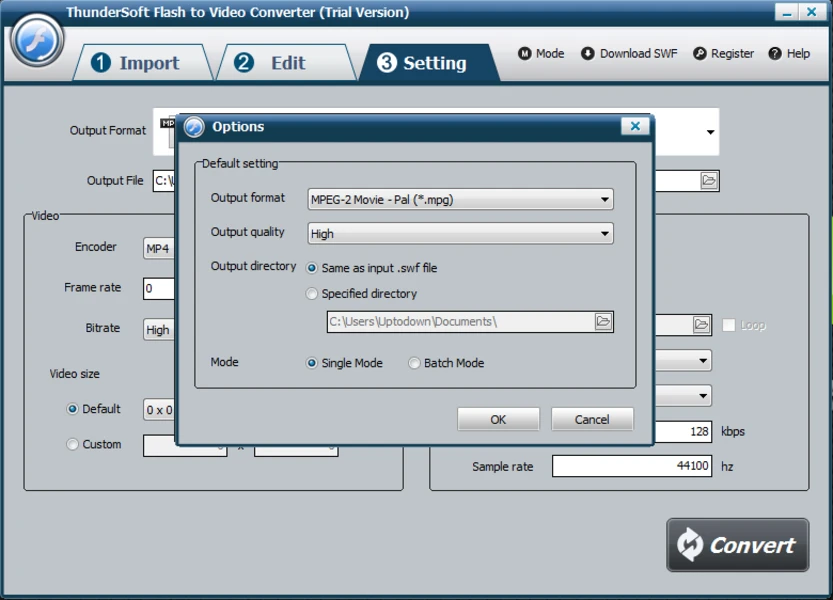The image size is (833, 600).
Task: Click the Sample rate 44100 field
Action: tap(632, 466)
